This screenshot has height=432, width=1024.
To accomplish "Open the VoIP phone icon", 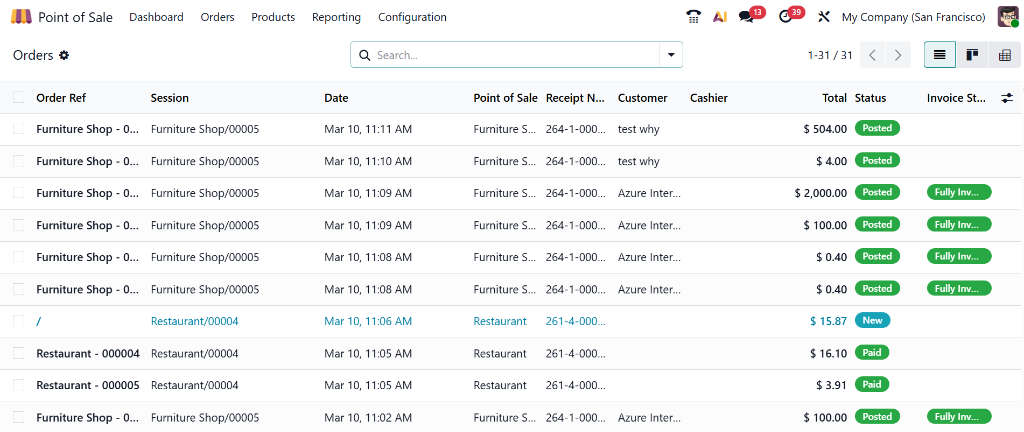I will (x=694, y=17).
